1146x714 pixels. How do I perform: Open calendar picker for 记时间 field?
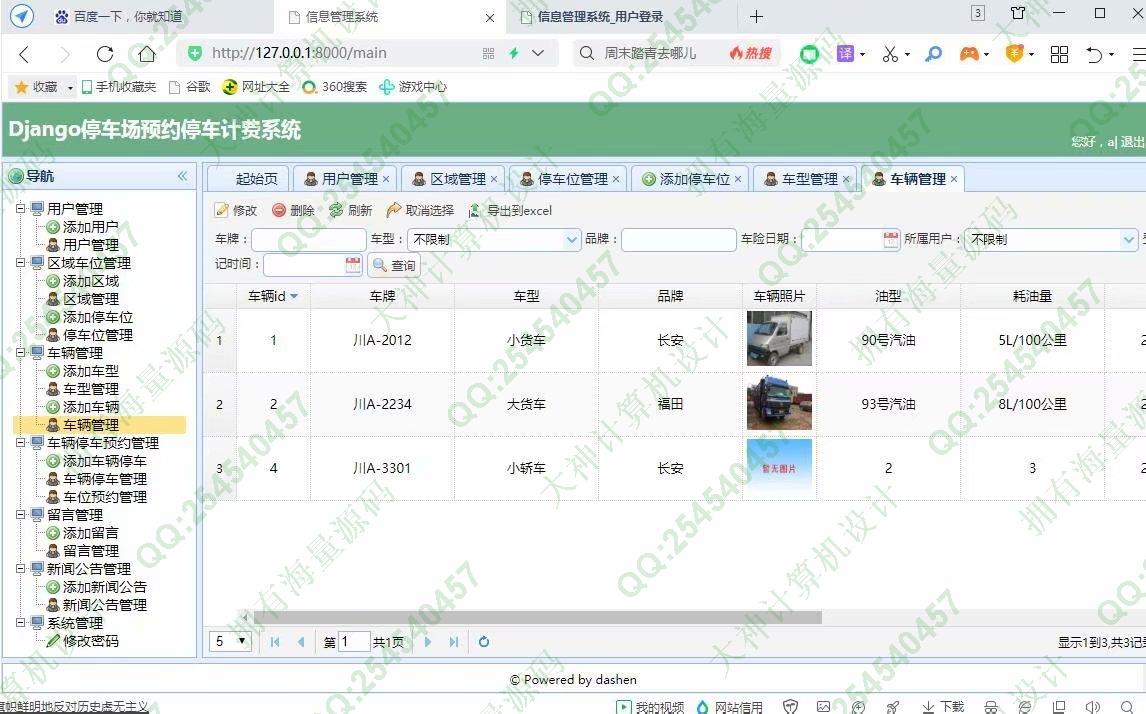pos(353,265)
